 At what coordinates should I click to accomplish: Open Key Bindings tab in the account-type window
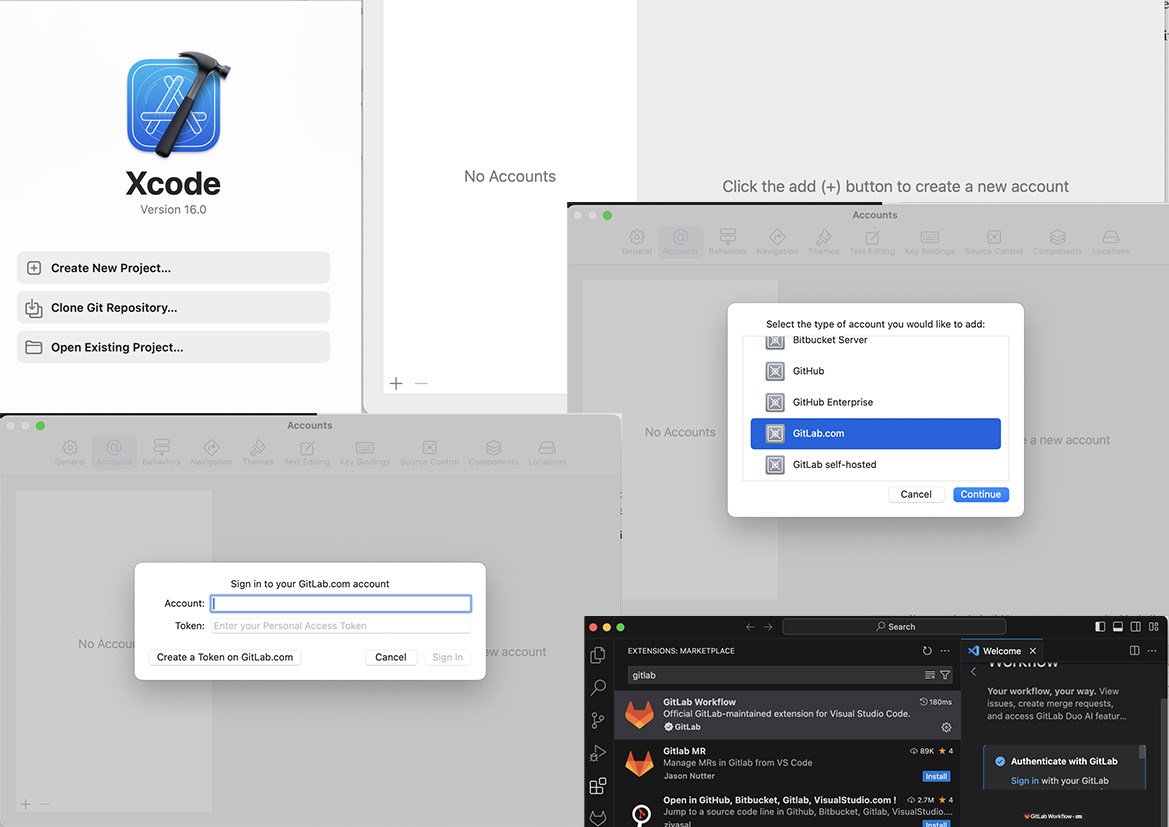point(930,242)
